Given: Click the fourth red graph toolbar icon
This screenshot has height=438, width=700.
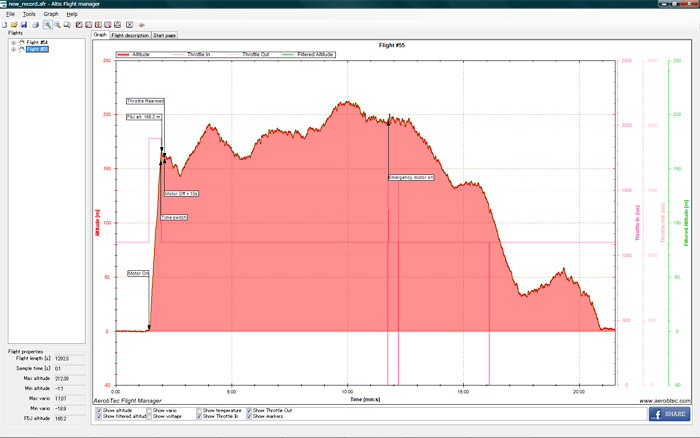Looking at the screenshot, I should tap(108, 25).
